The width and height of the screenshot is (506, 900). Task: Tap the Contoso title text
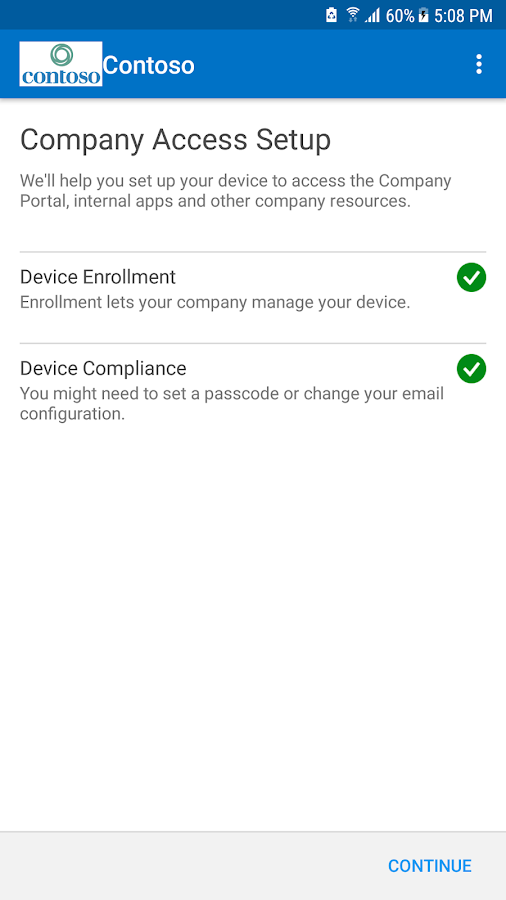click(x=149, y=65)
